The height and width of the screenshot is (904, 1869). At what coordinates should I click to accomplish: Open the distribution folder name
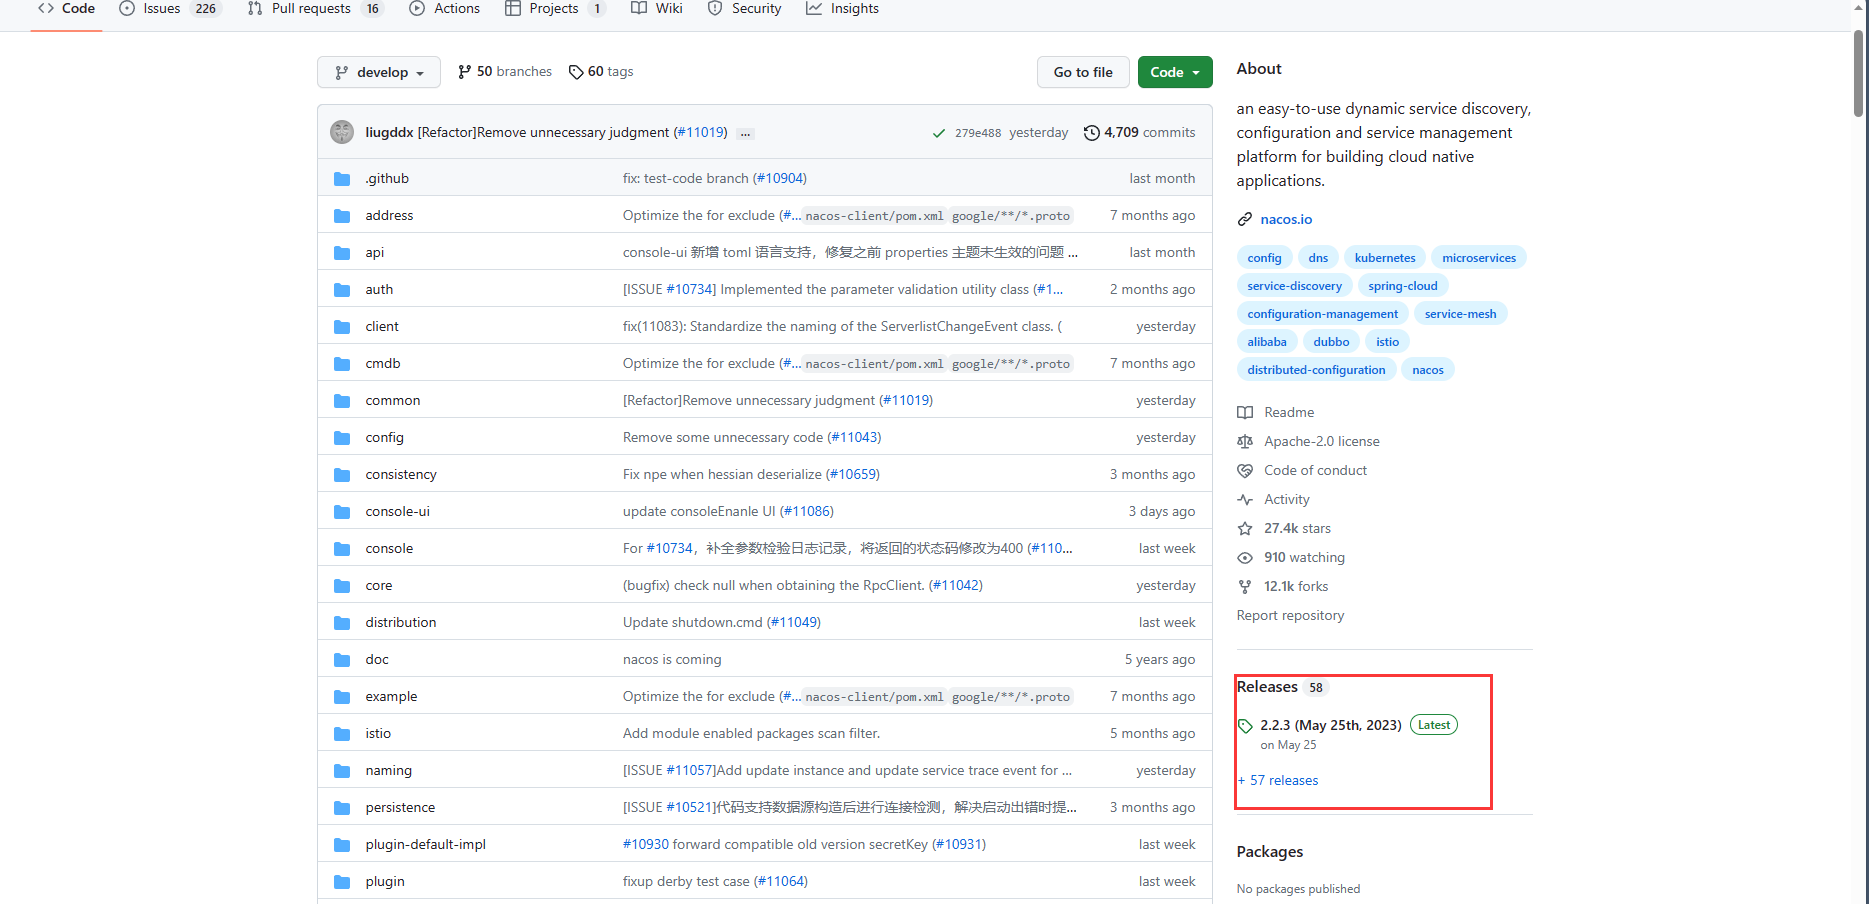pyautogui.click(x=401, y=622)
